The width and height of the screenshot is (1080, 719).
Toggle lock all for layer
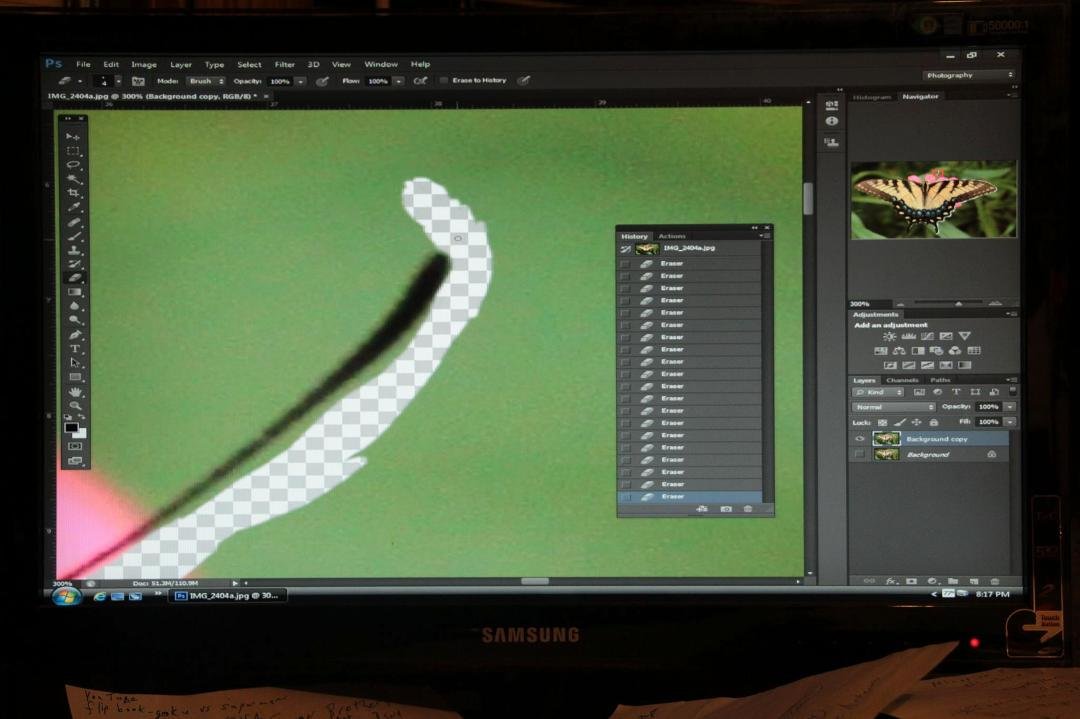933,422
